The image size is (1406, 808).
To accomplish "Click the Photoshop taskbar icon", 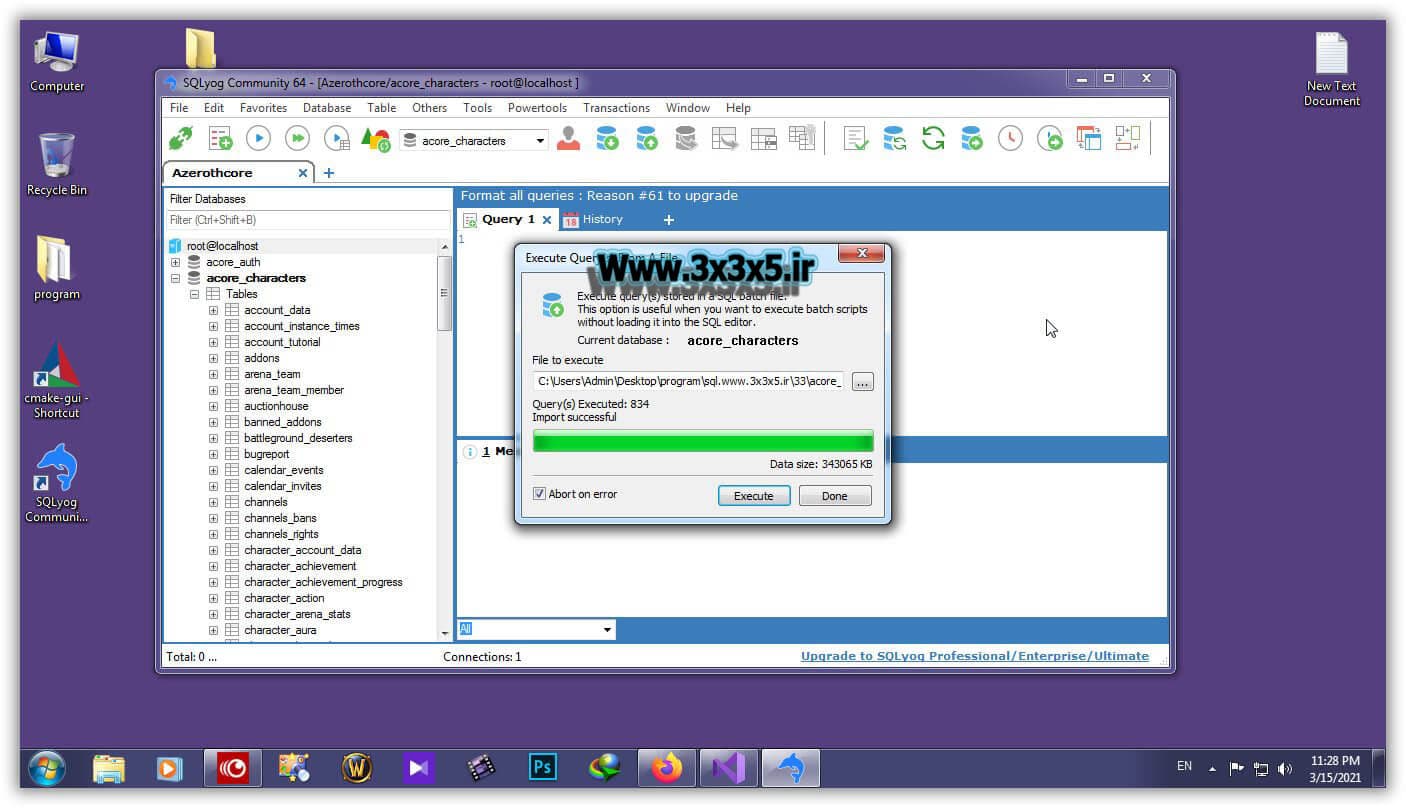I will click(x=543, y=768).
